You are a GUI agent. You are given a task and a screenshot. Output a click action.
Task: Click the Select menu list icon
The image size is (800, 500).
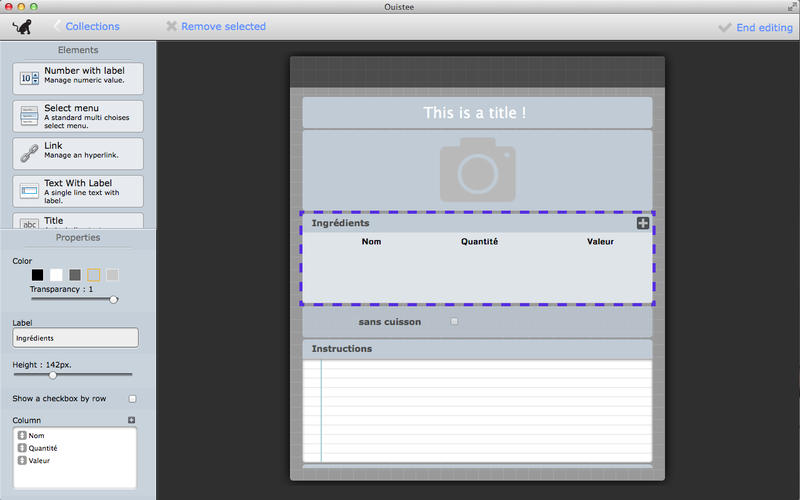[29, 116]
